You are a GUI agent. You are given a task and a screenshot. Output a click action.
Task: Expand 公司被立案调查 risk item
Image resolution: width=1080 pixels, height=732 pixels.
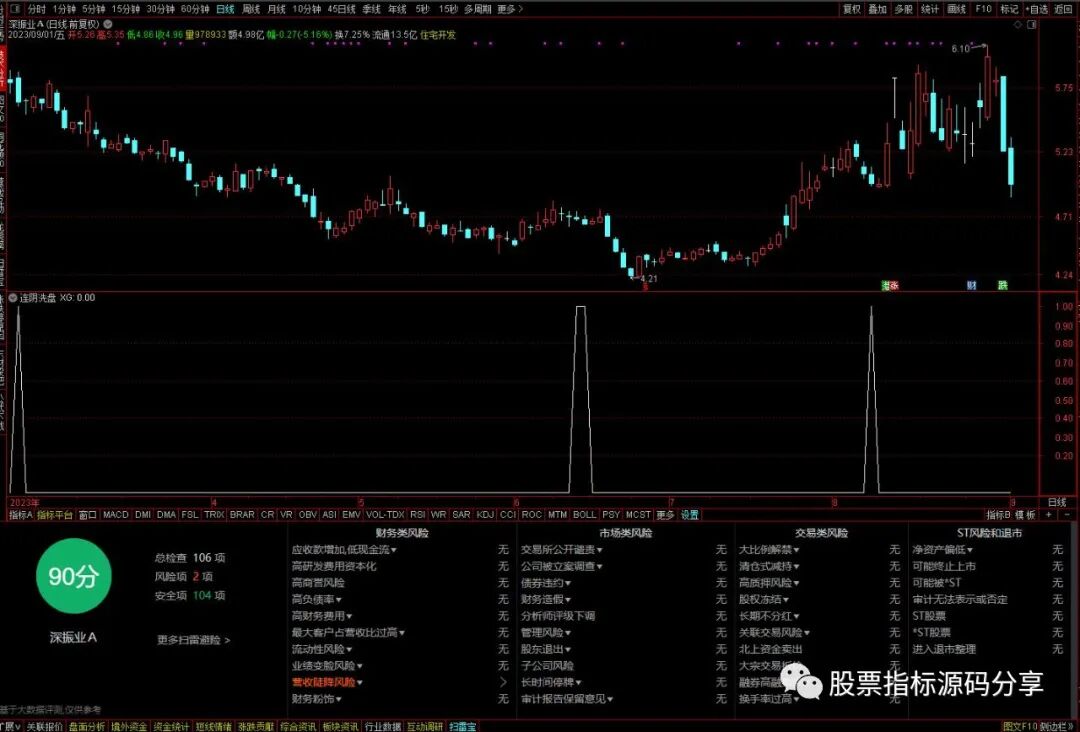click(562, 566)
